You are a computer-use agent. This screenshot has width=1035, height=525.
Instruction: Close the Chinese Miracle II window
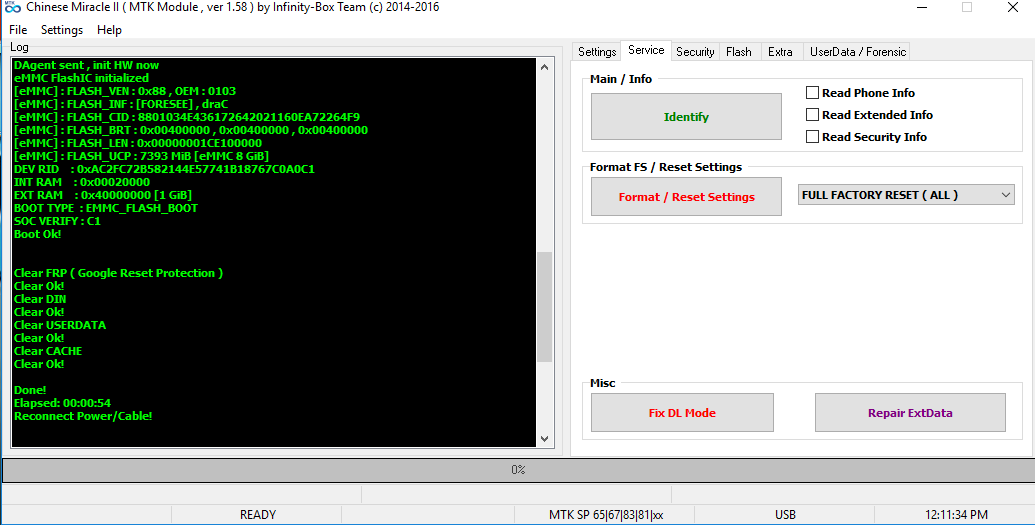pyautogui.click(x=1013, y=7)
